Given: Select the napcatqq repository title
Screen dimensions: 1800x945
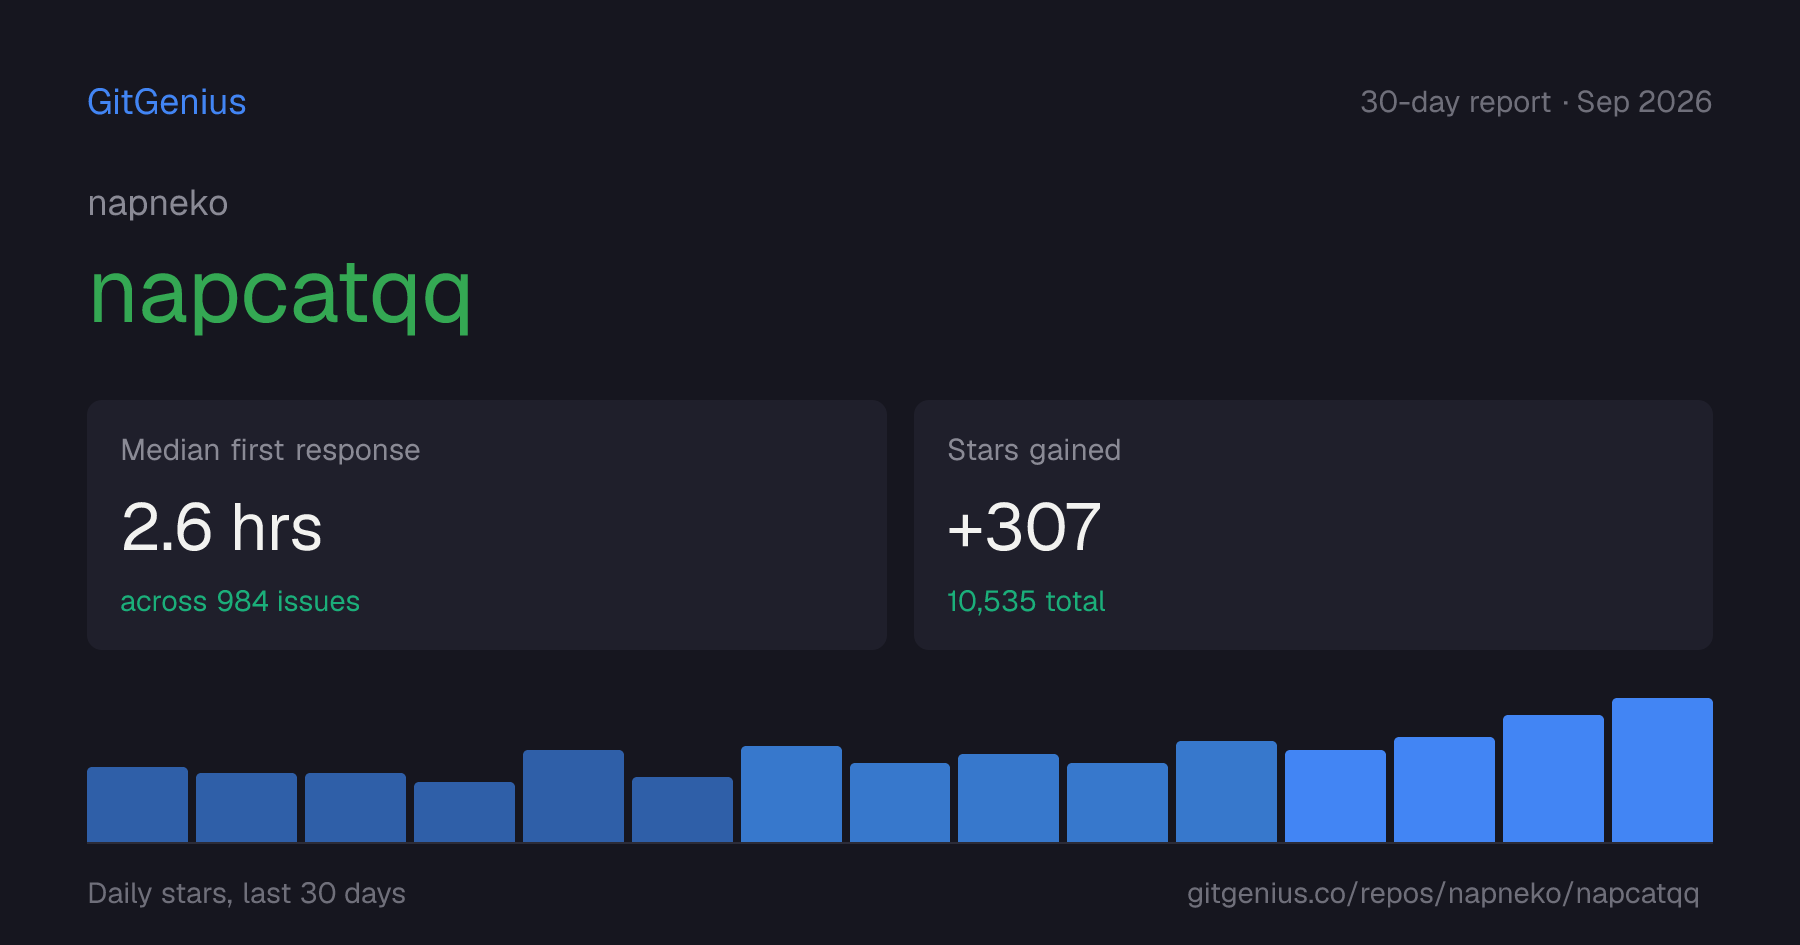Looking at the screenshot, I should (280, 293).
